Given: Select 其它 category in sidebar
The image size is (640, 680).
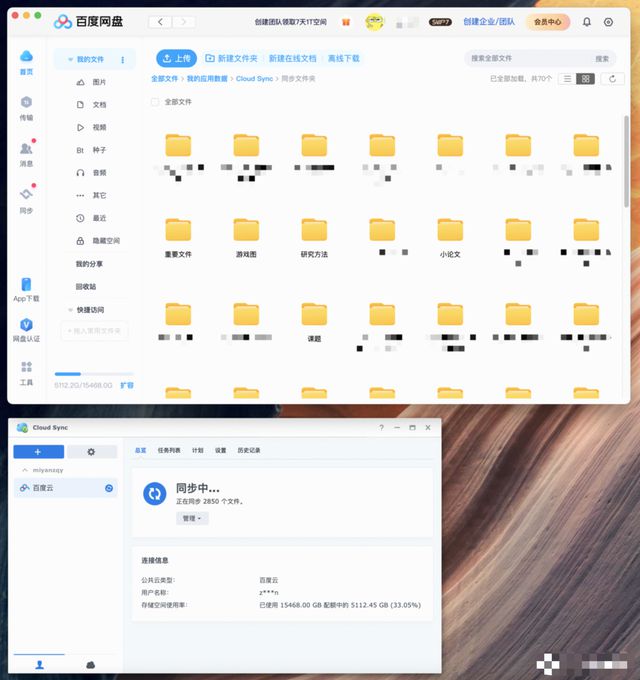Looking at the screenshot, I should pyautogui.click(x=91, y=196).
